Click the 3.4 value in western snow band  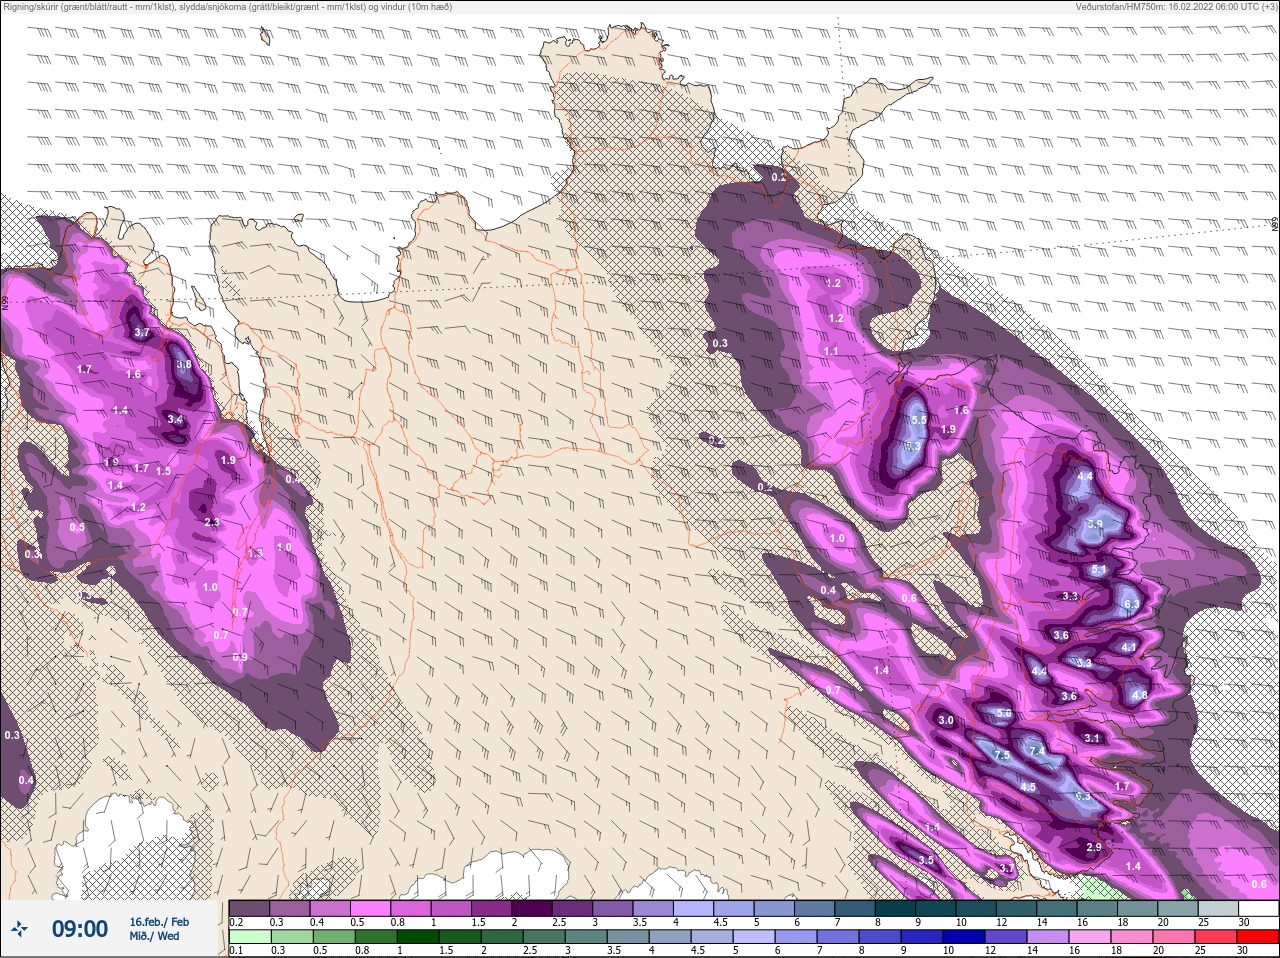pos(175,419)
